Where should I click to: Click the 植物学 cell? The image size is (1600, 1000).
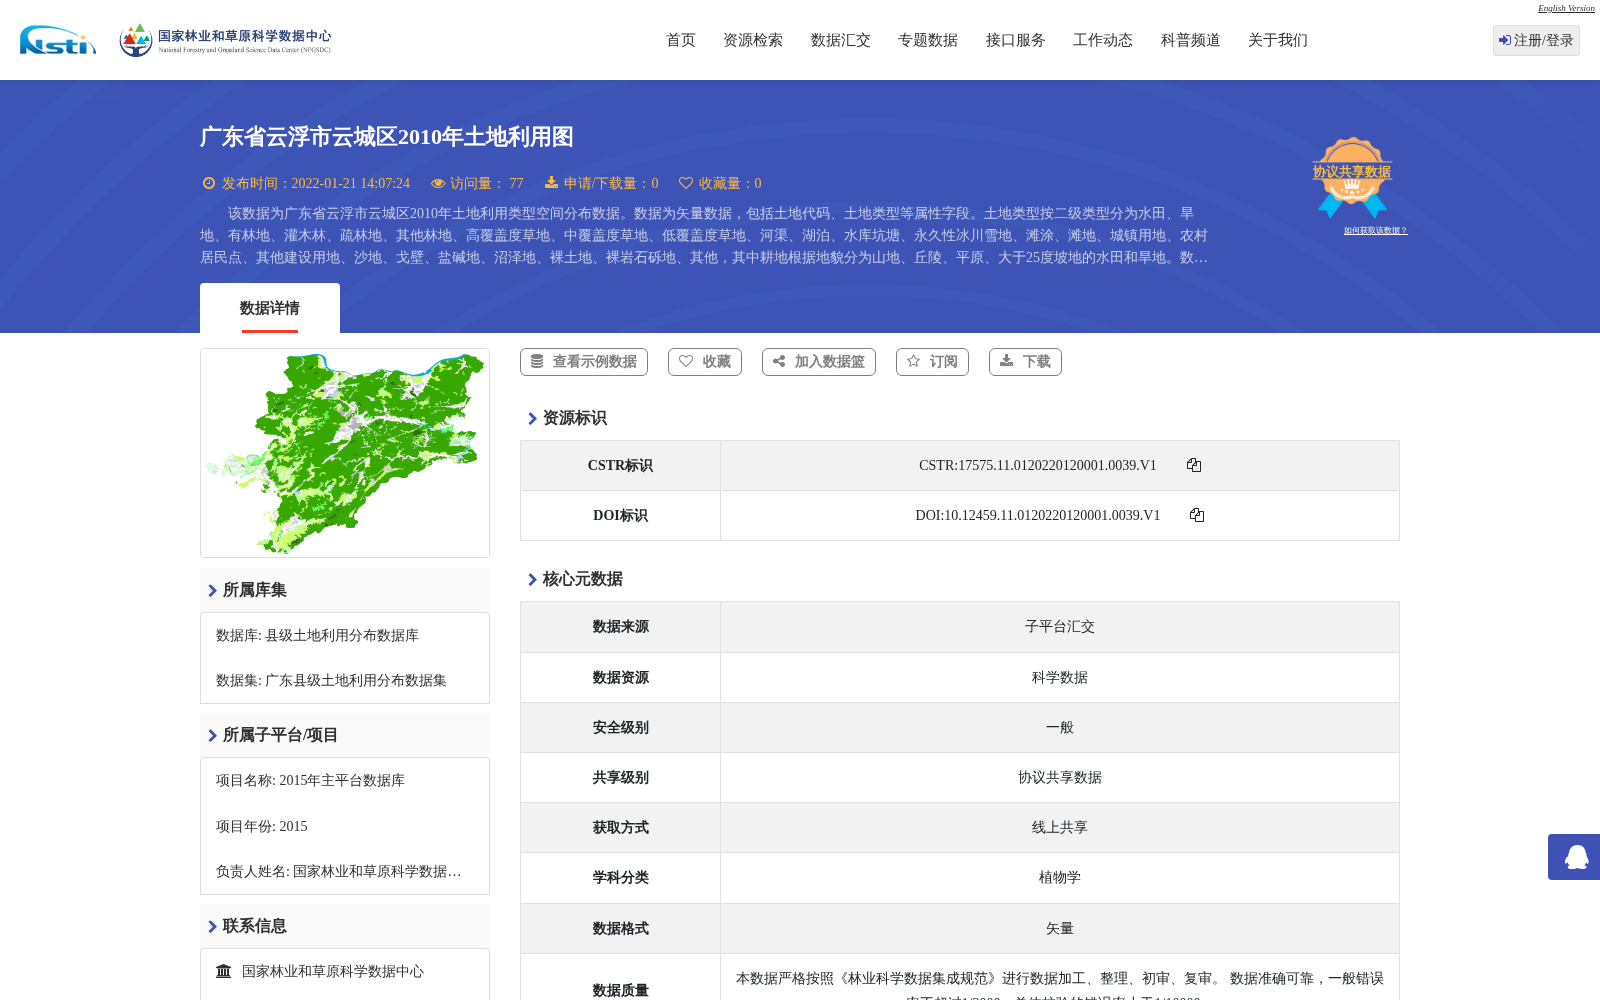pyautogui.click(x=1060, y=877)
